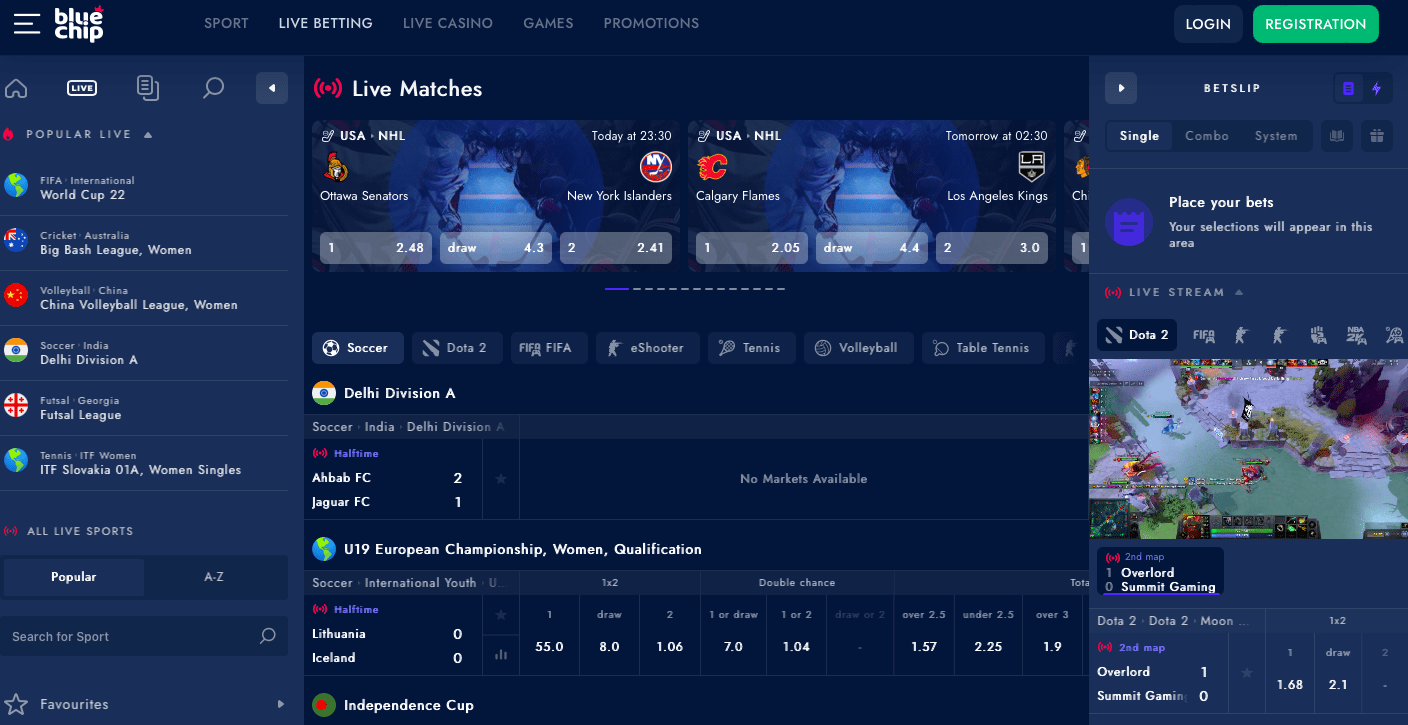Image resolution: width=1408 pixels, height=725 pixels.
Task: Enable quick bet lightning icon
Action: coord(1377,89)
